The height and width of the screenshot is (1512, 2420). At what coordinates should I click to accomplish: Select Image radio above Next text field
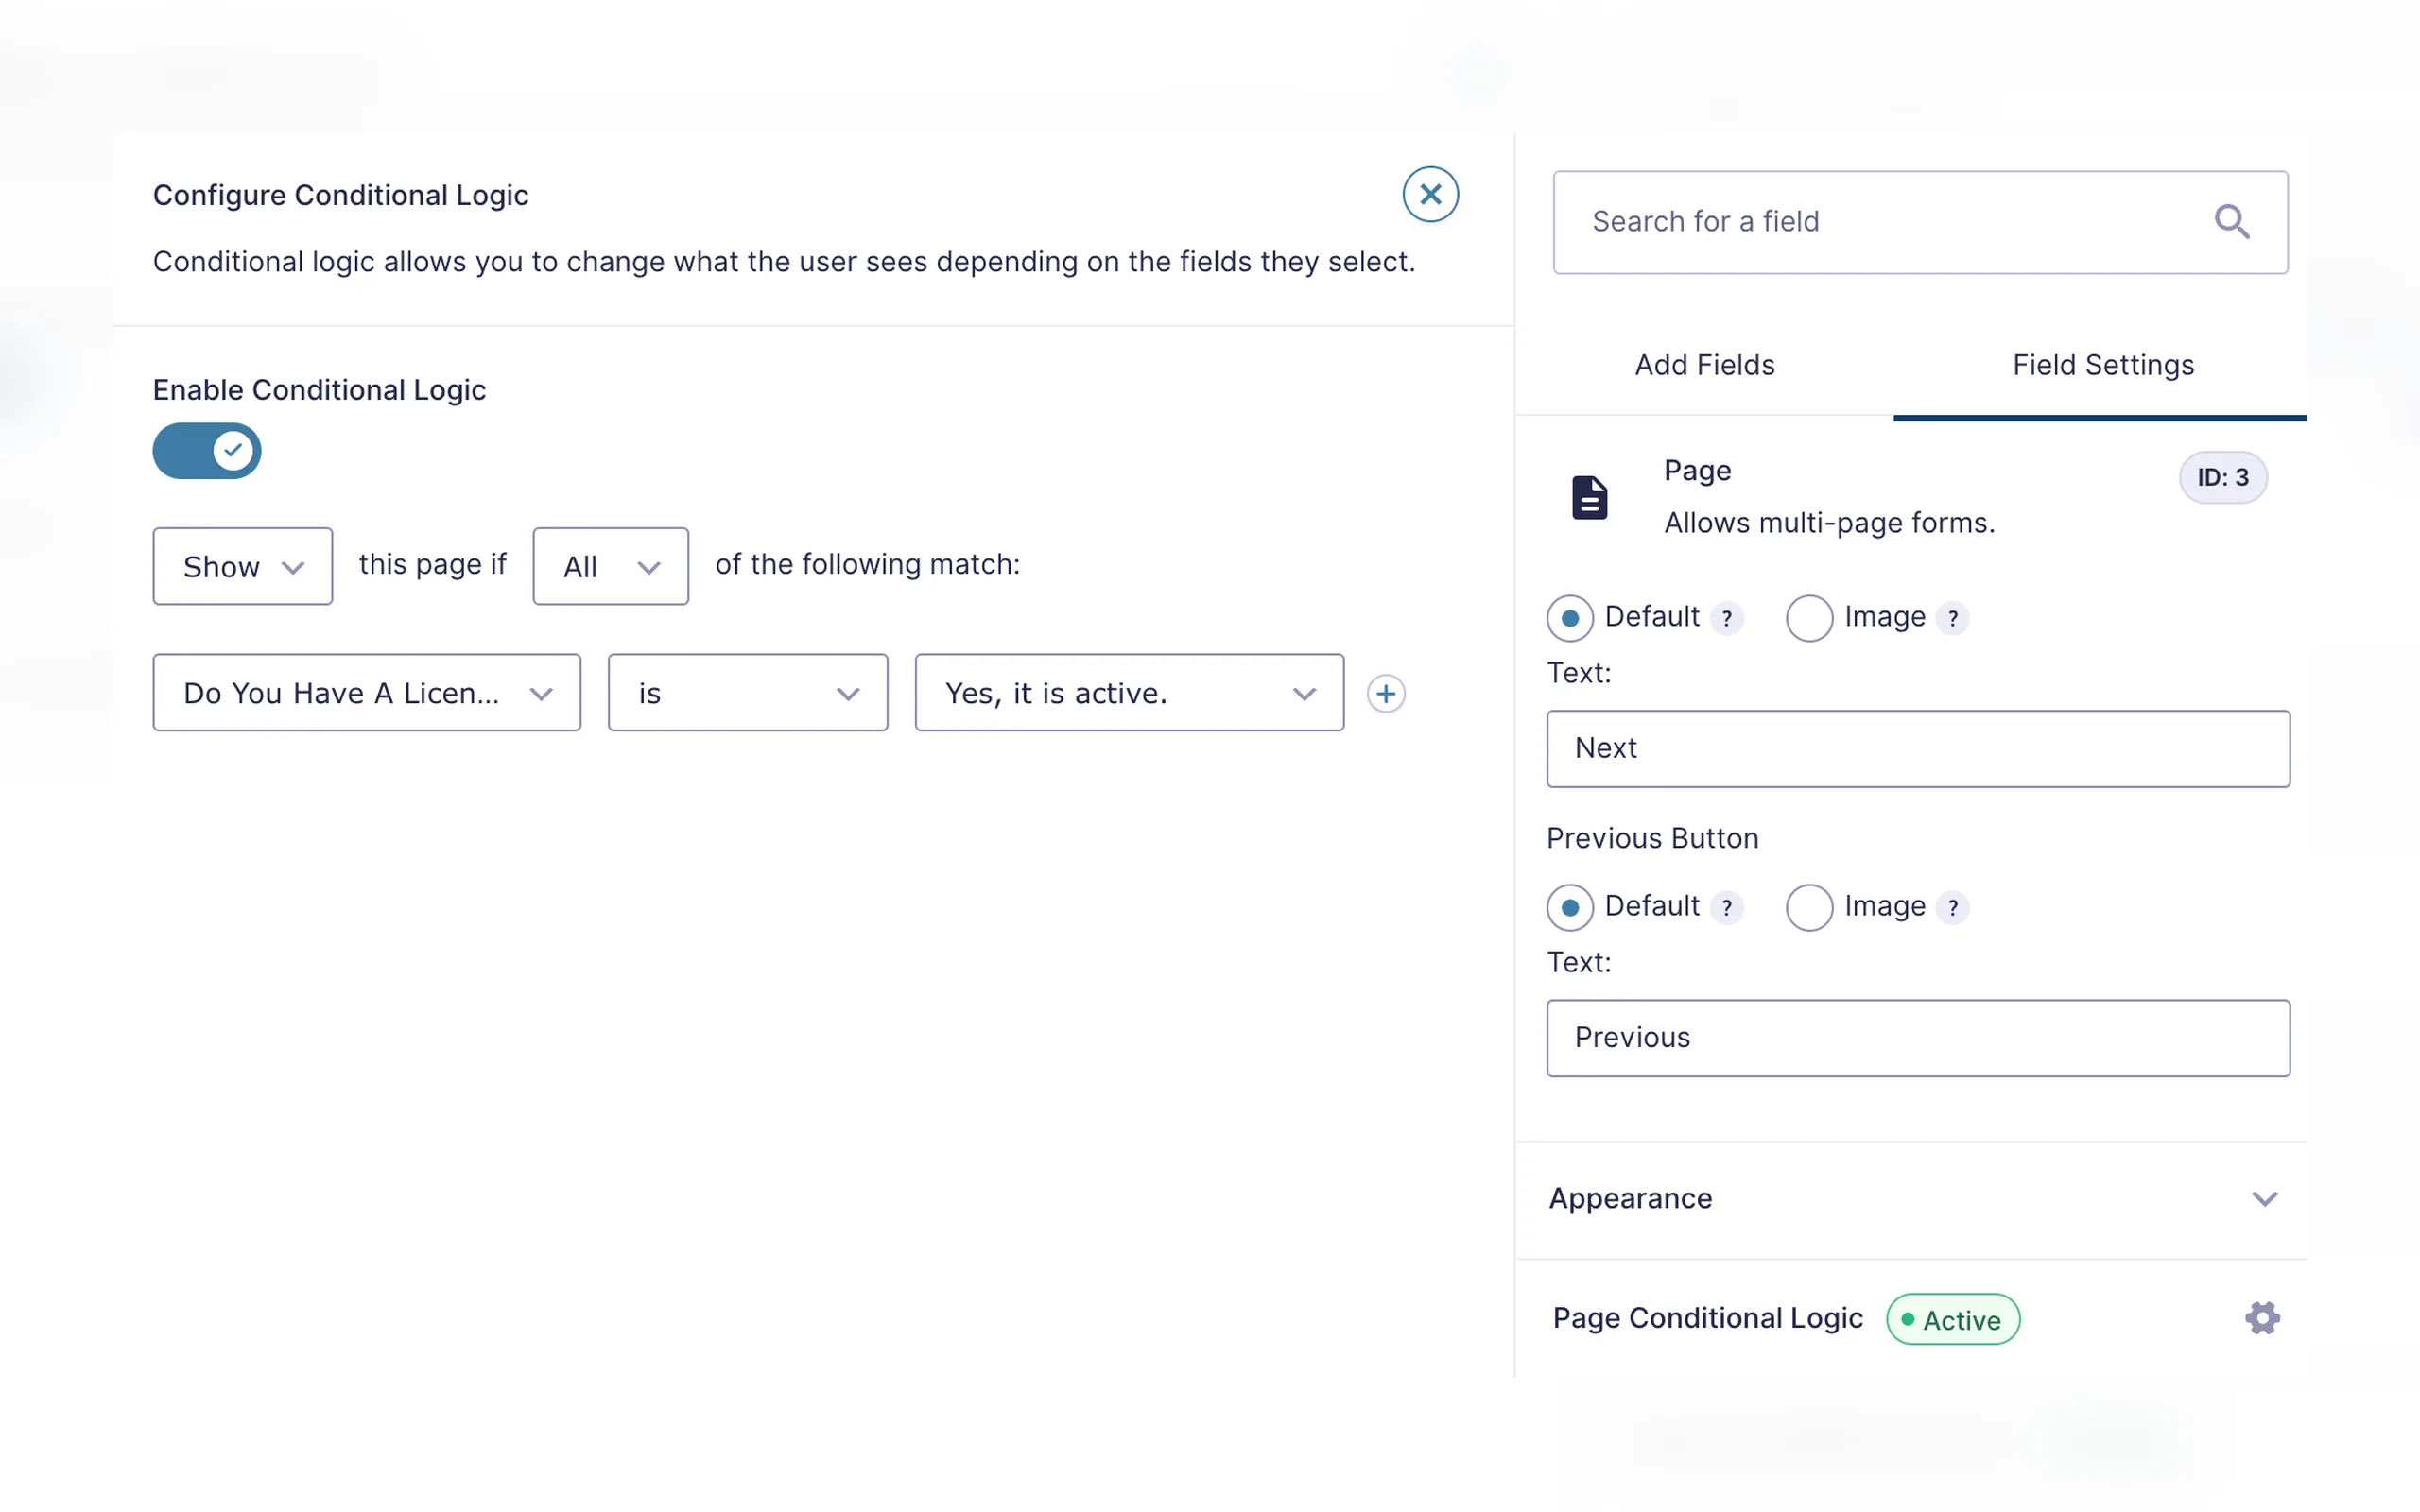(x=1809, y=618)
